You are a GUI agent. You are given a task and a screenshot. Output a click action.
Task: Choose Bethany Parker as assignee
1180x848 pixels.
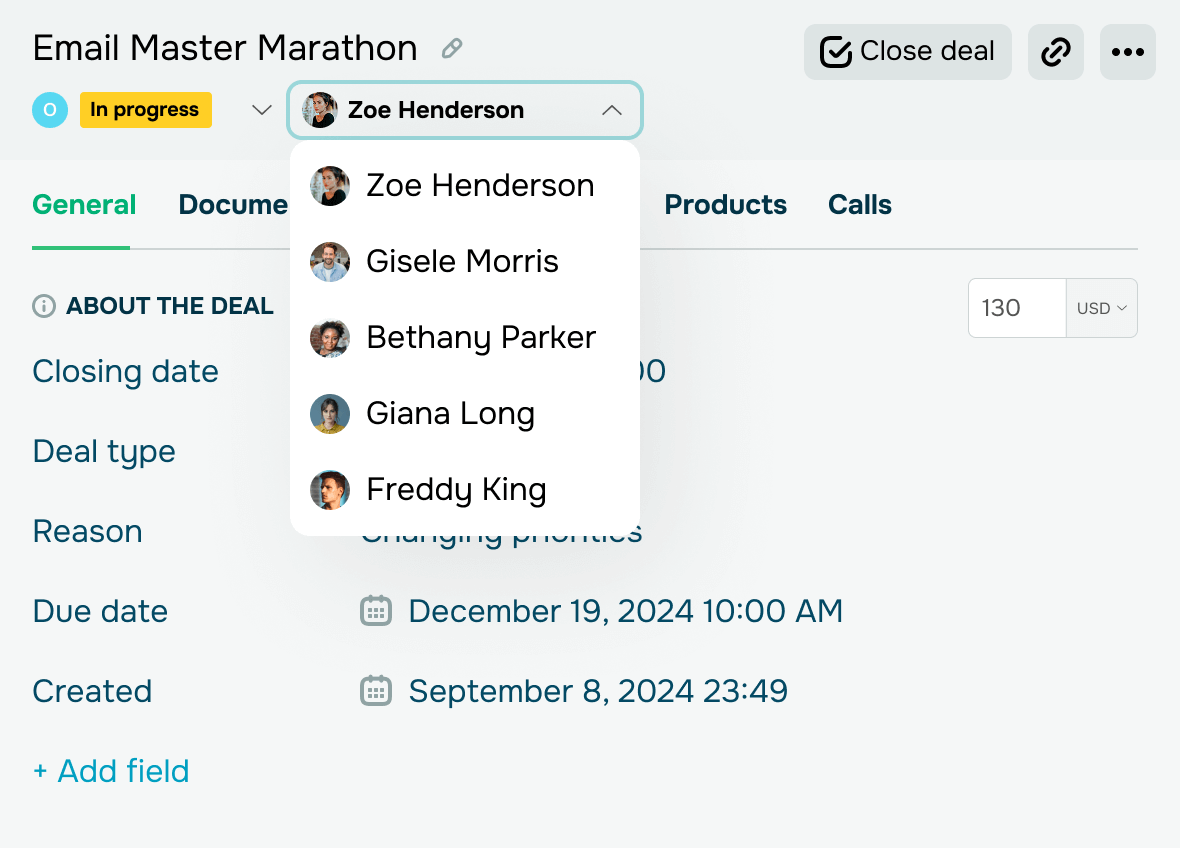(480, 338)
